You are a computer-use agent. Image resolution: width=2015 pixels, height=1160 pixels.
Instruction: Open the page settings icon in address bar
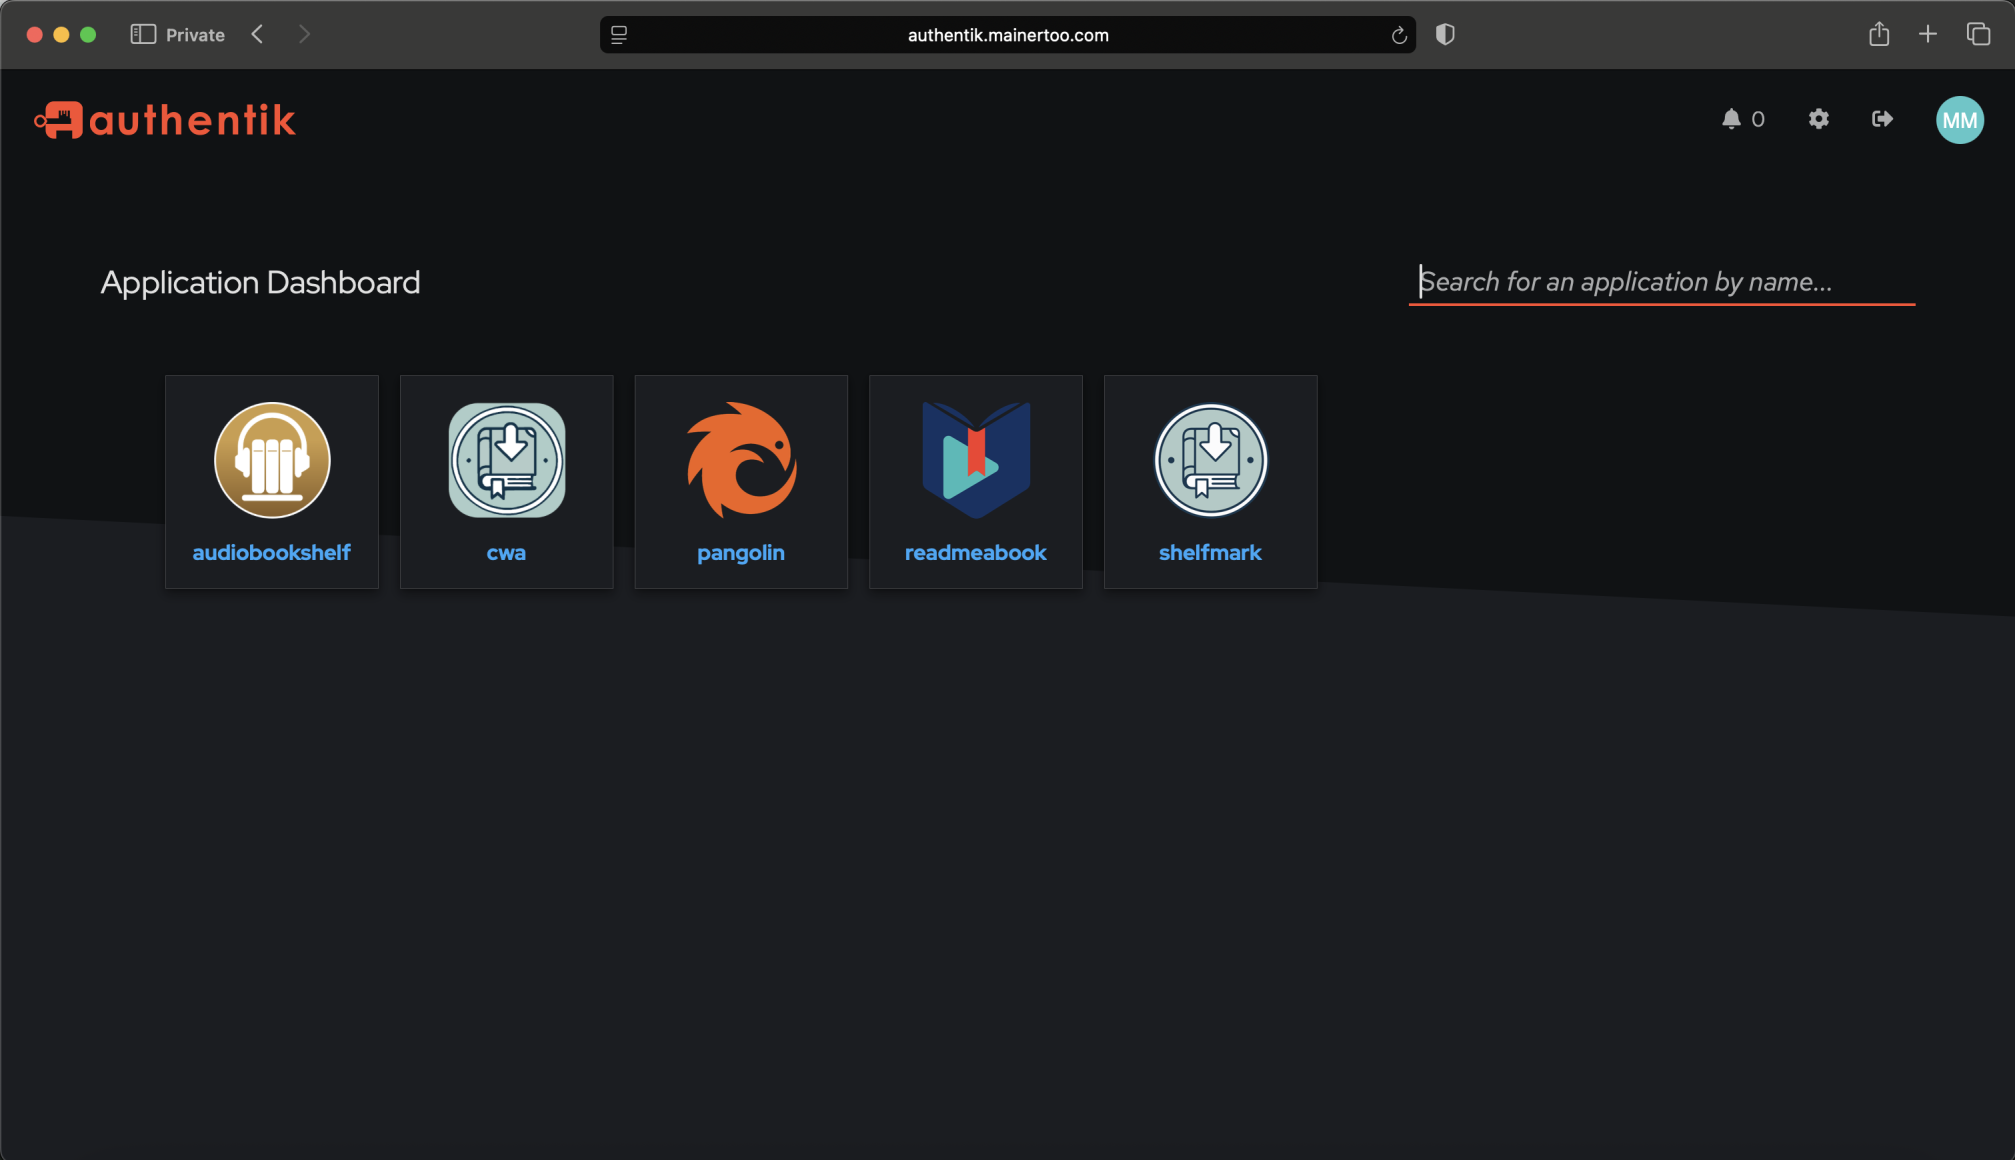619,35
